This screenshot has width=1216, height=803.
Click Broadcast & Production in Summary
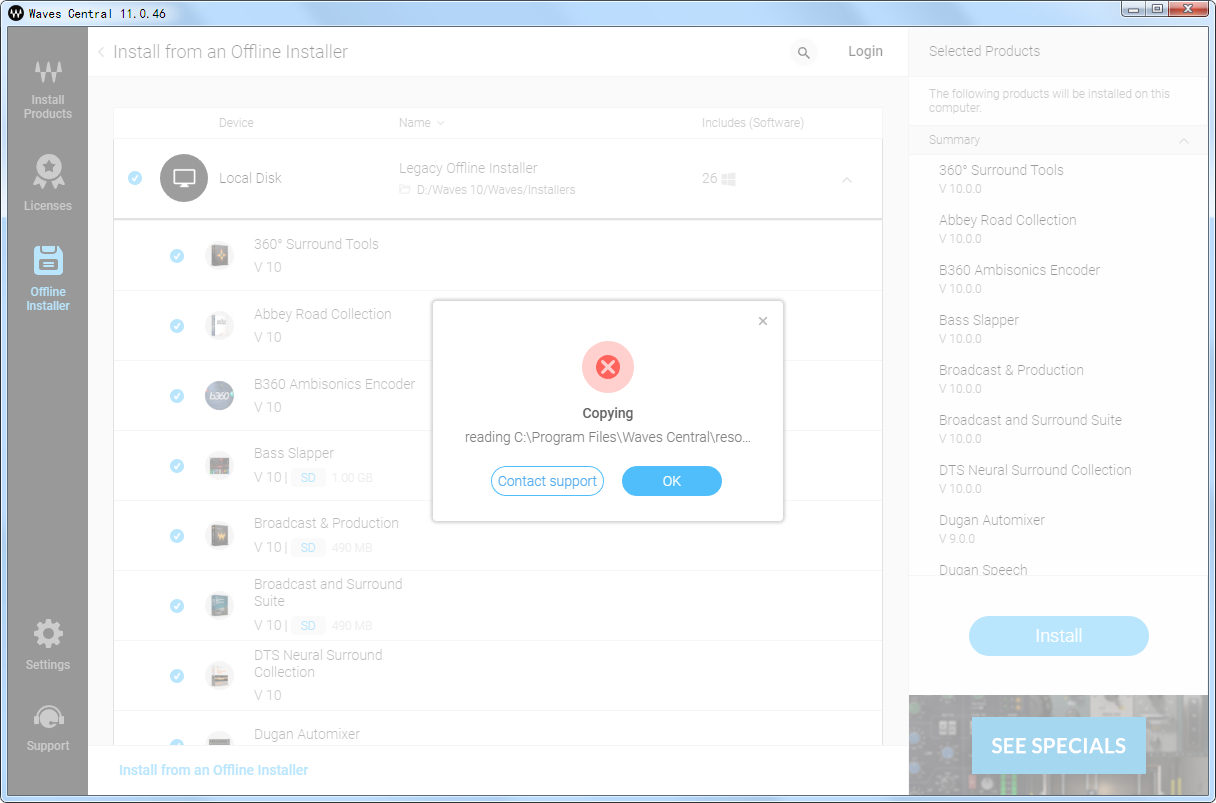[x=1011, y=370]
